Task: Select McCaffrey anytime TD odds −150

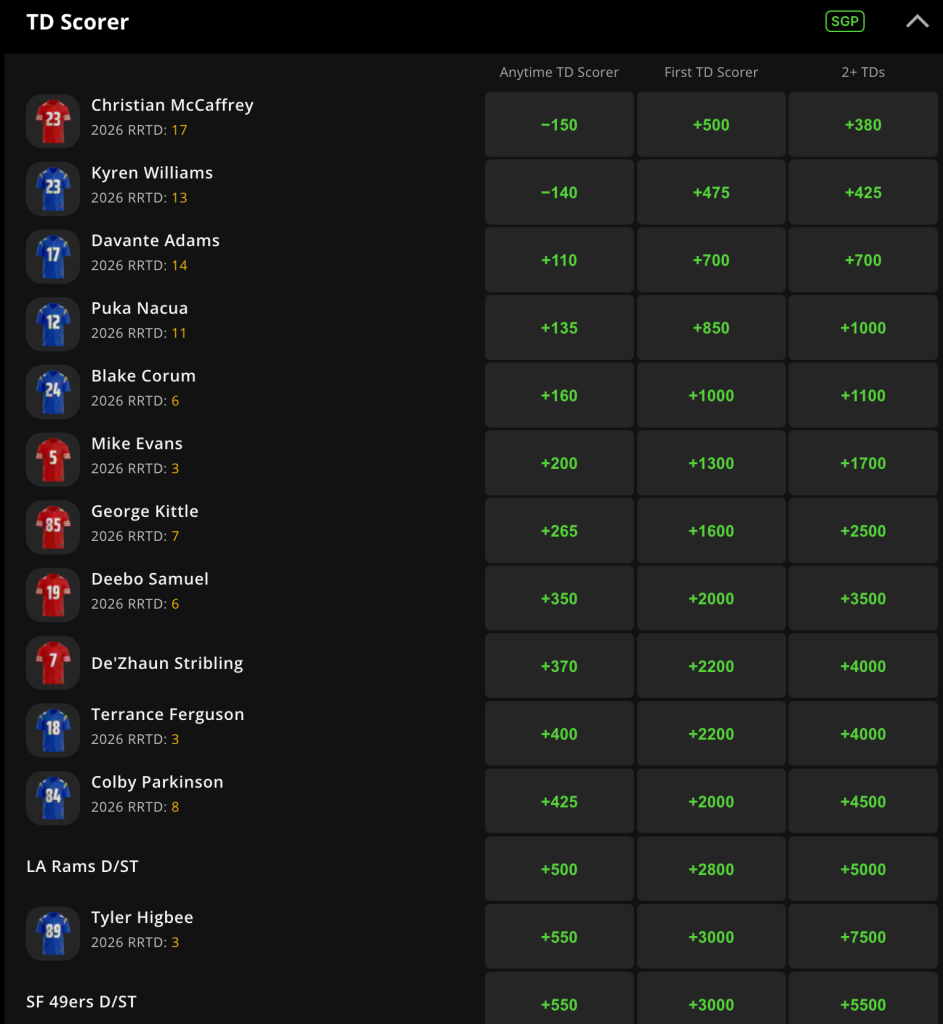Action: (x=559, y=124)
